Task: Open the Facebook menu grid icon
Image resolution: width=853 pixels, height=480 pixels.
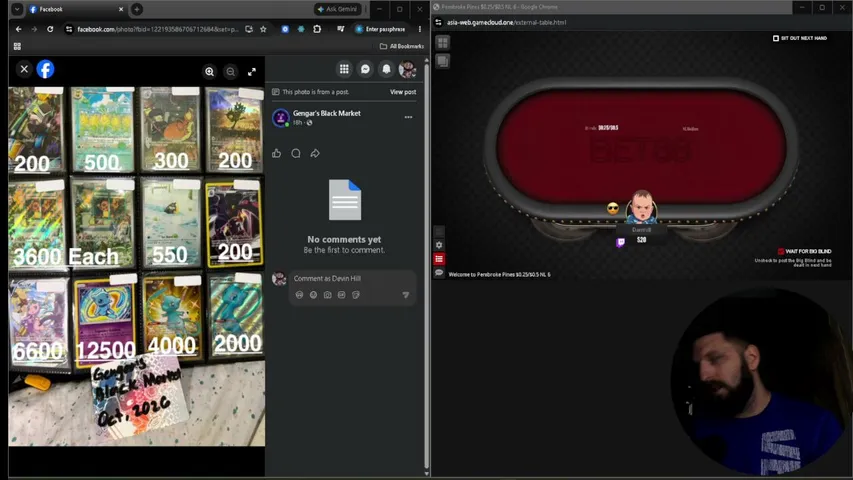Action: pos(344,69)
